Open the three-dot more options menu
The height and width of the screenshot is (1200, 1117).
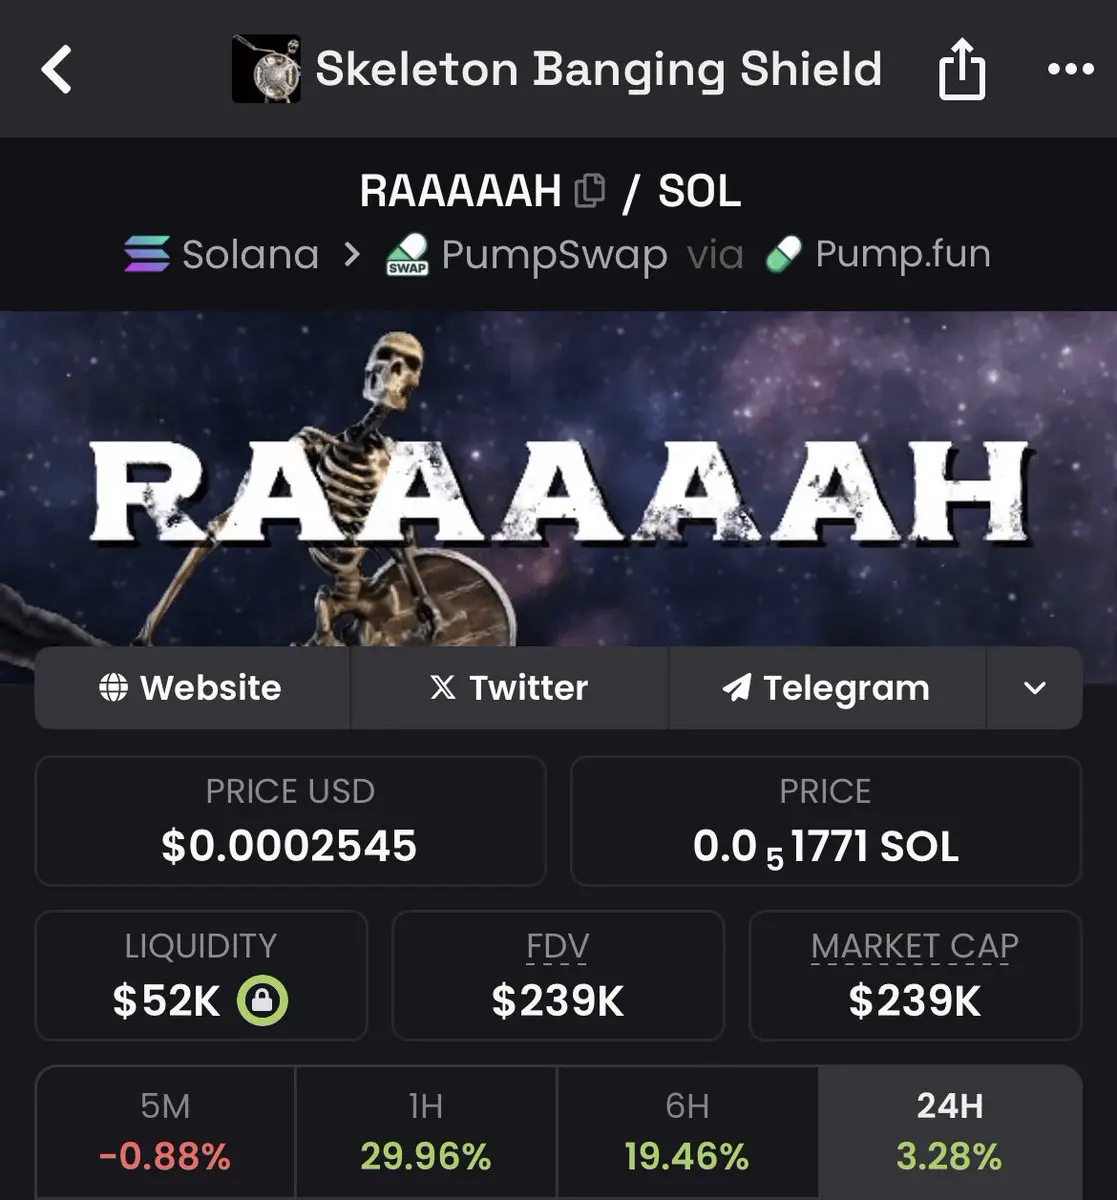point(1070,69)
